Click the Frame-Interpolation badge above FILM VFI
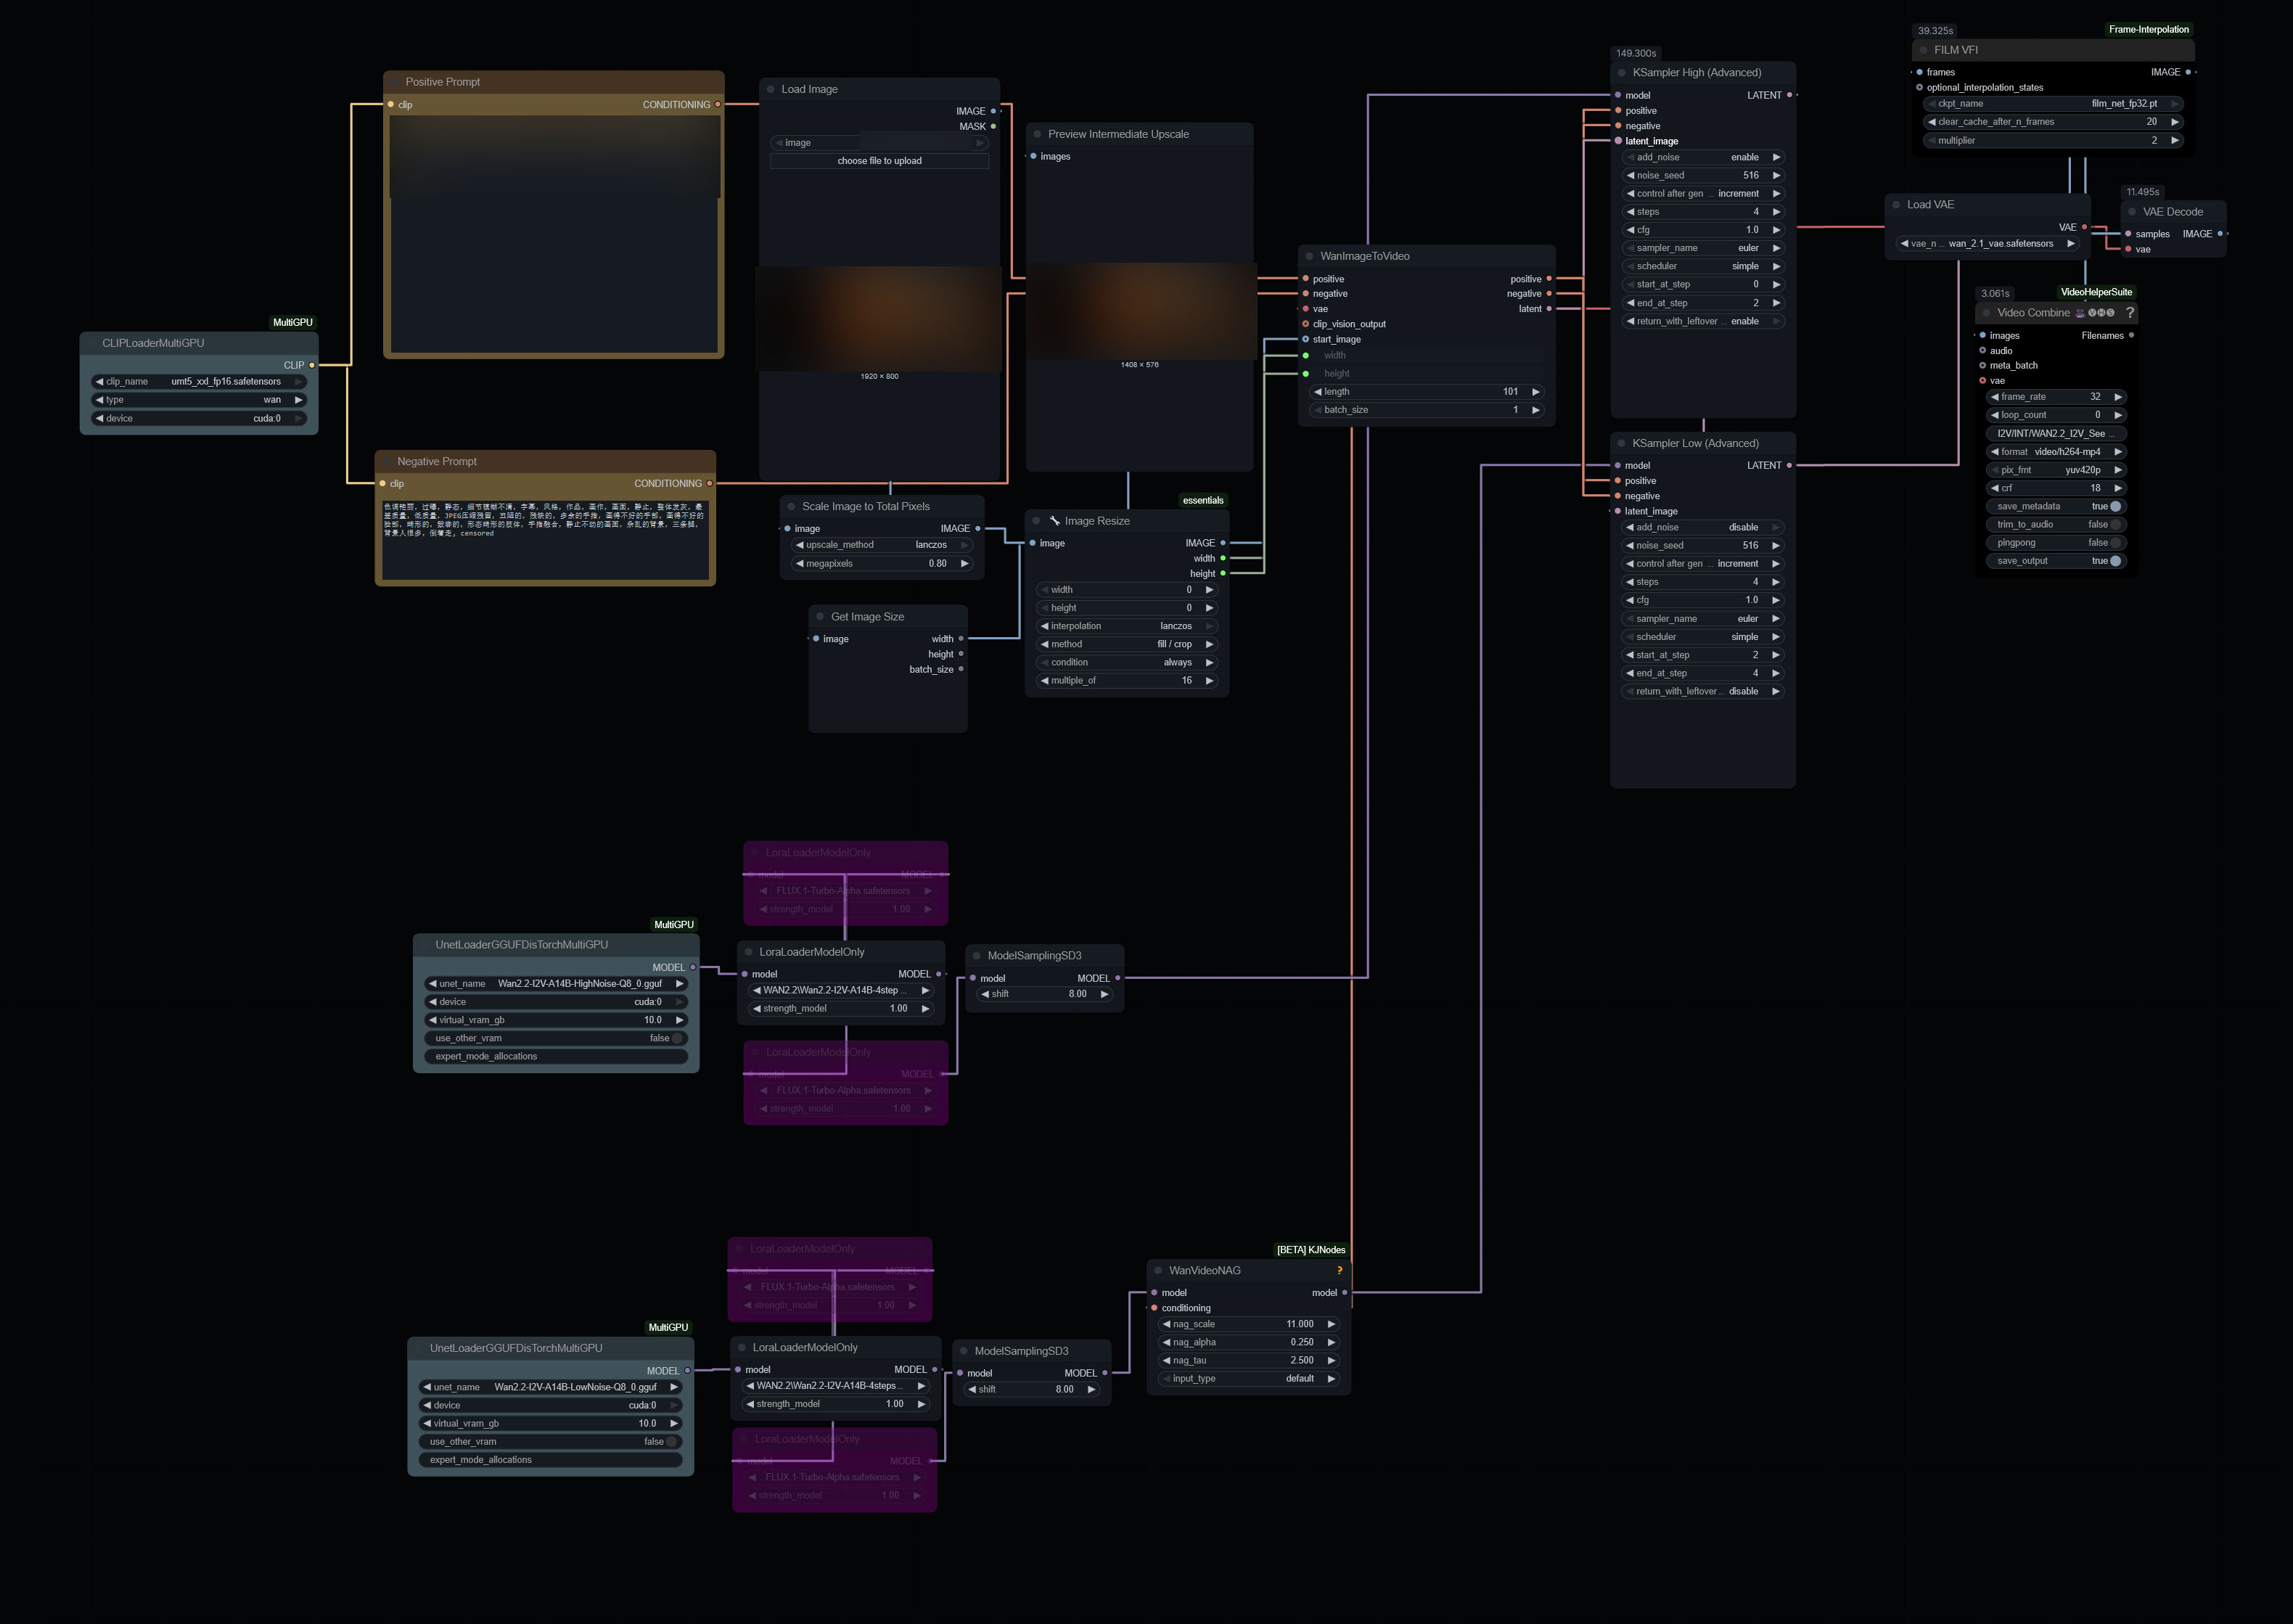This screenshot has width=2293, height=1624. pyautogui.click(x=2149, y=30)
